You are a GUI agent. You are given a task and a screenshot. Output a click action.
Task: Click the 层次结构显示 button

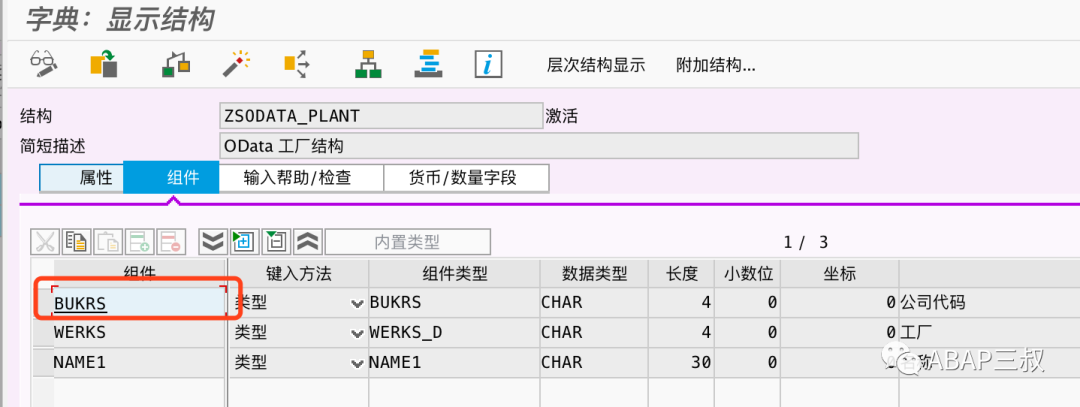tap(596, 65)
